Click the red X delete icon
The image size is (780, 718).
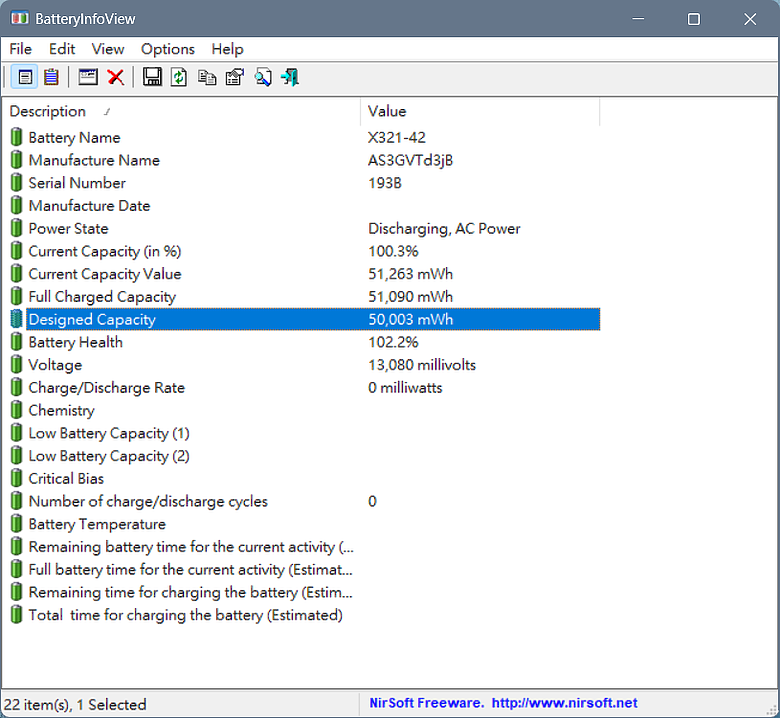pyautogui.click(x=116, y=77)
